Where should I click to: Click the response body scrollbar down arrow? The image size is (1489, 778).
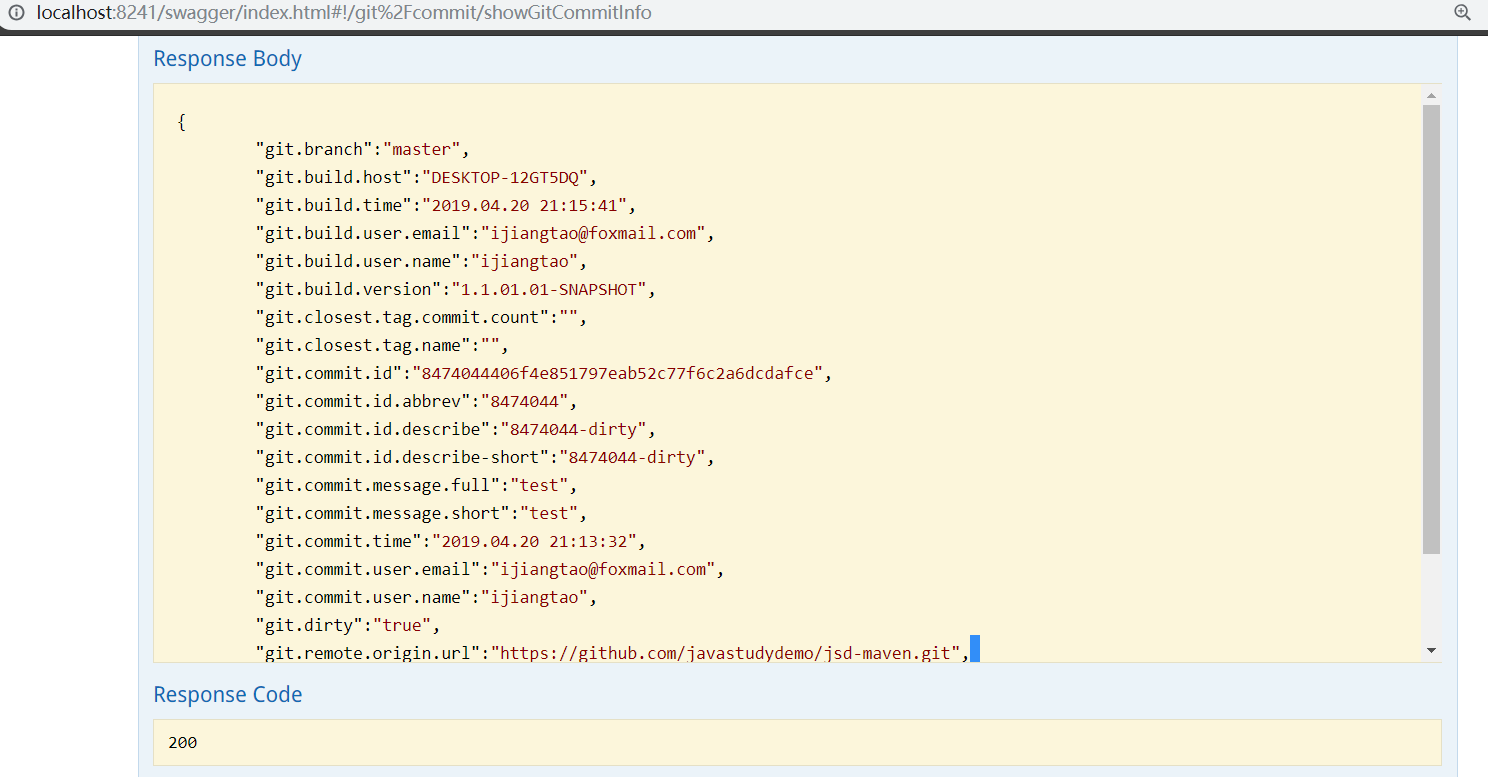(x=1431, y=650)
